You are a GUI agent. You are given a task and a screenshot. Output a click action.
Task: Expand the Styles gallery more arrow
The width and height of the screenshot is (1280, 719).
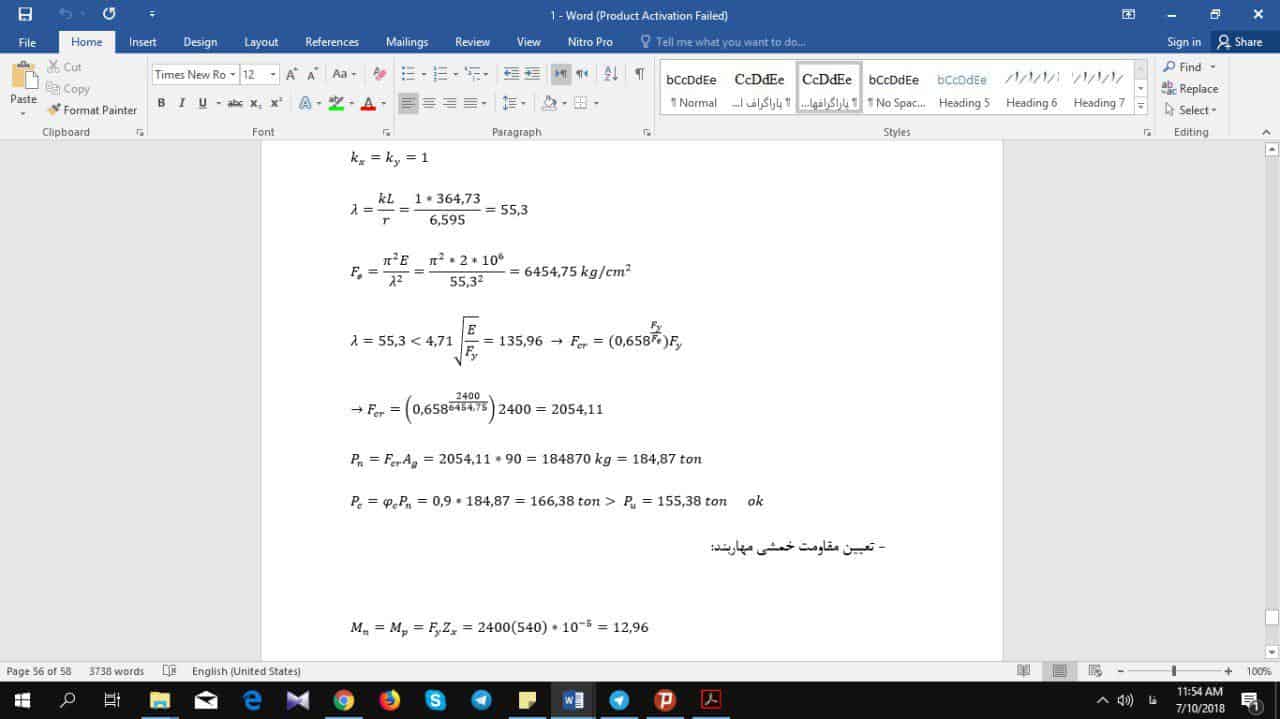coord(1140,106)
